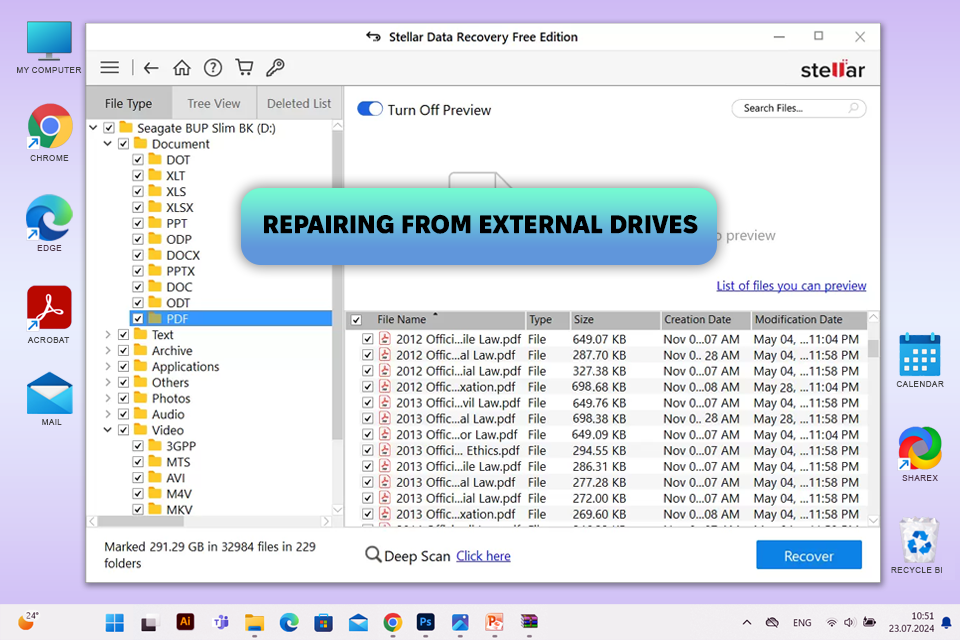The image size is (960, 640).
Task: Click the search magnifier icon in Search Files
Action: [853, 108]
